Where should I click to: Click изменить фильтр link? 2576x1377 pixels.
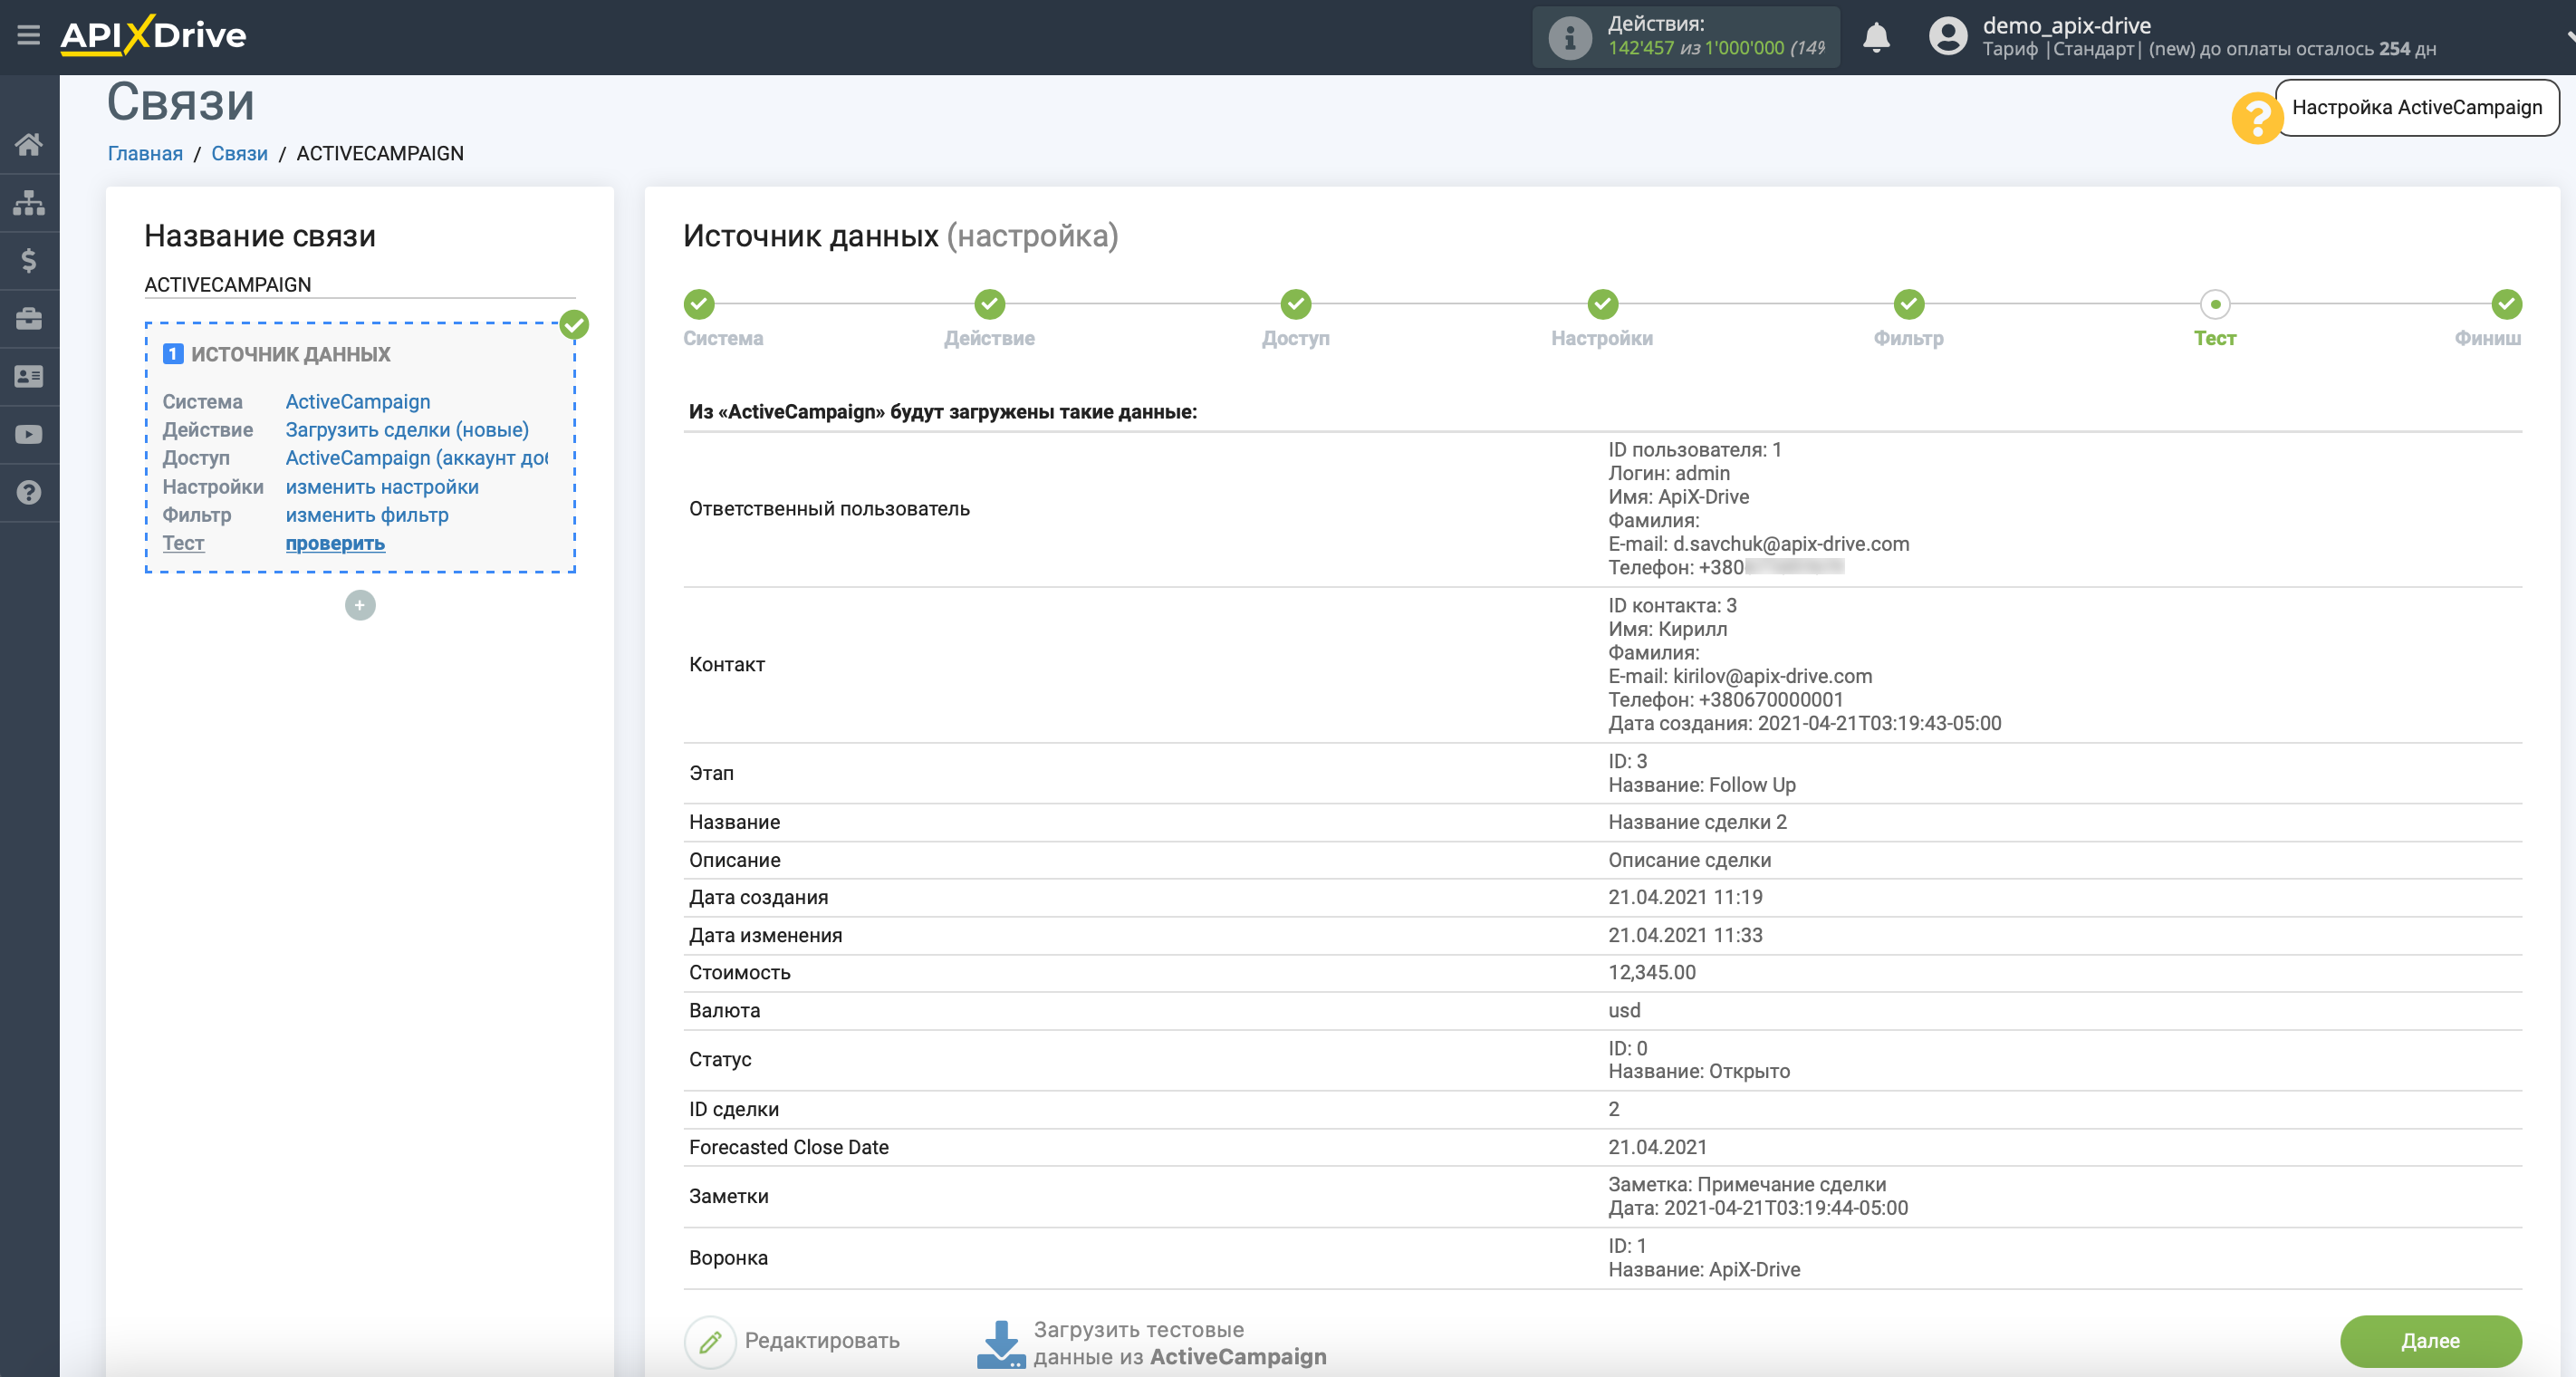(367, 514)
